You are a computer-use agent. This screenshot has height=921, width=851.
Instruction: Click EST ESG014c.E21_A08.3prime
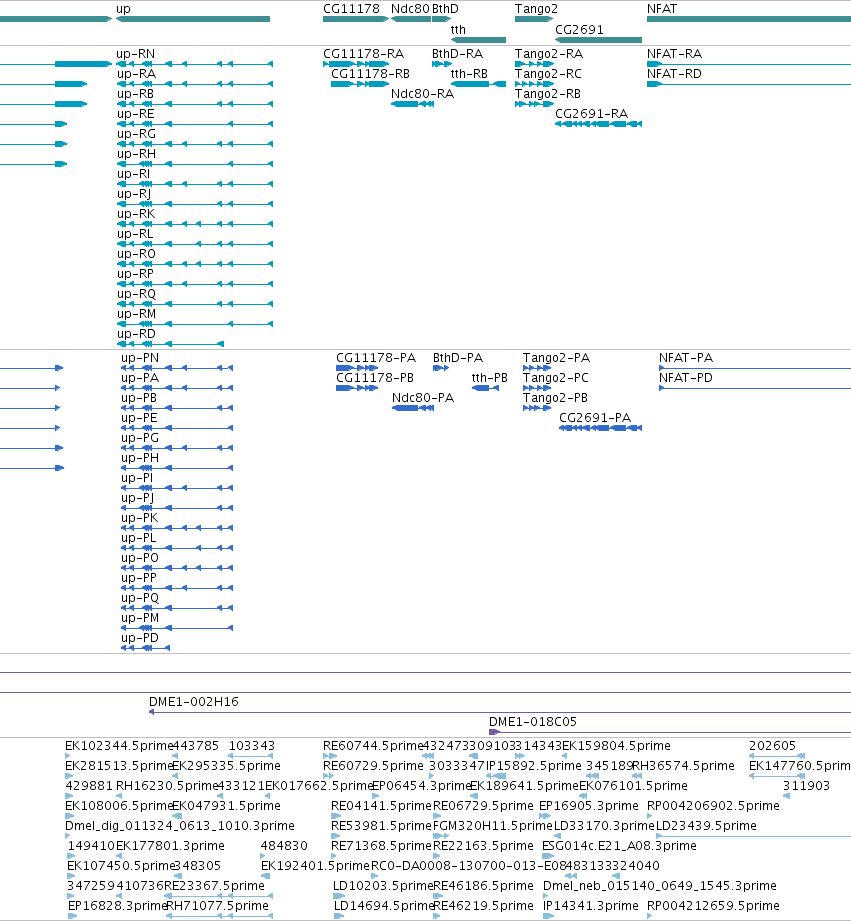pos(619,846)
